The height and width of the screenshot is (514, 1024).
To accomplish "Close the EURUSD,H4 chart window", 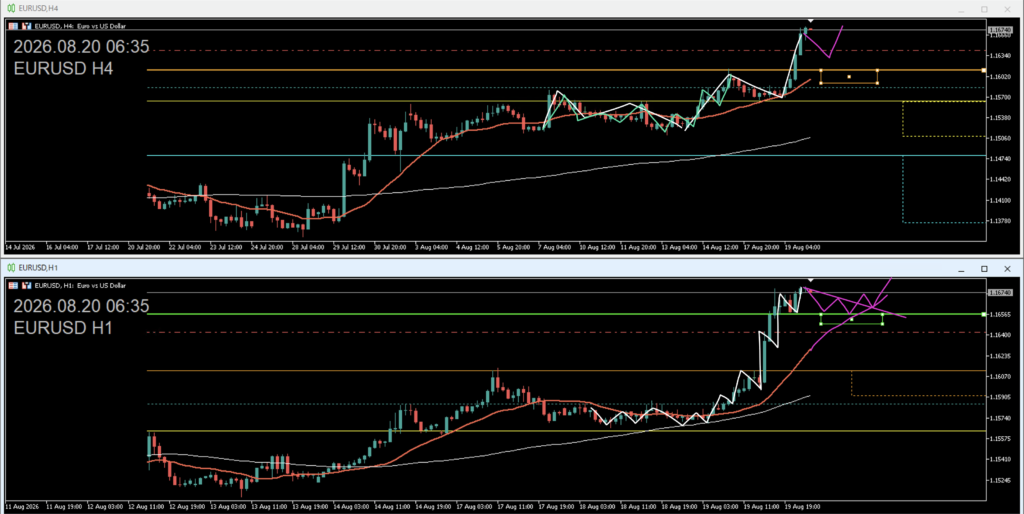I will (1007, 9).
